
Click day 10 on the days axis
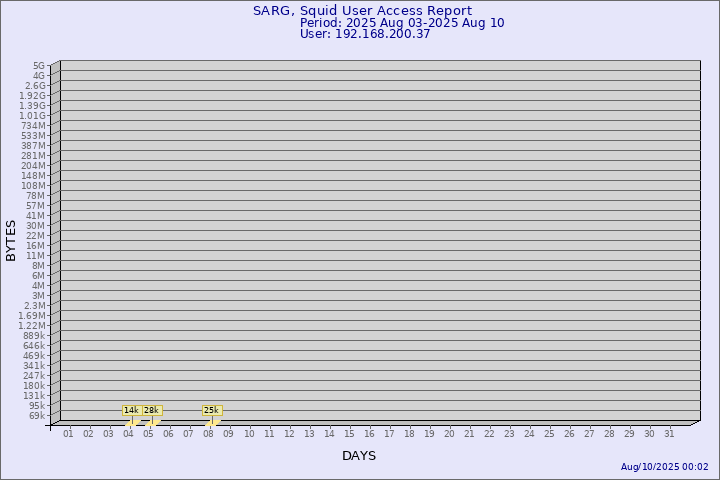point(249,434)
